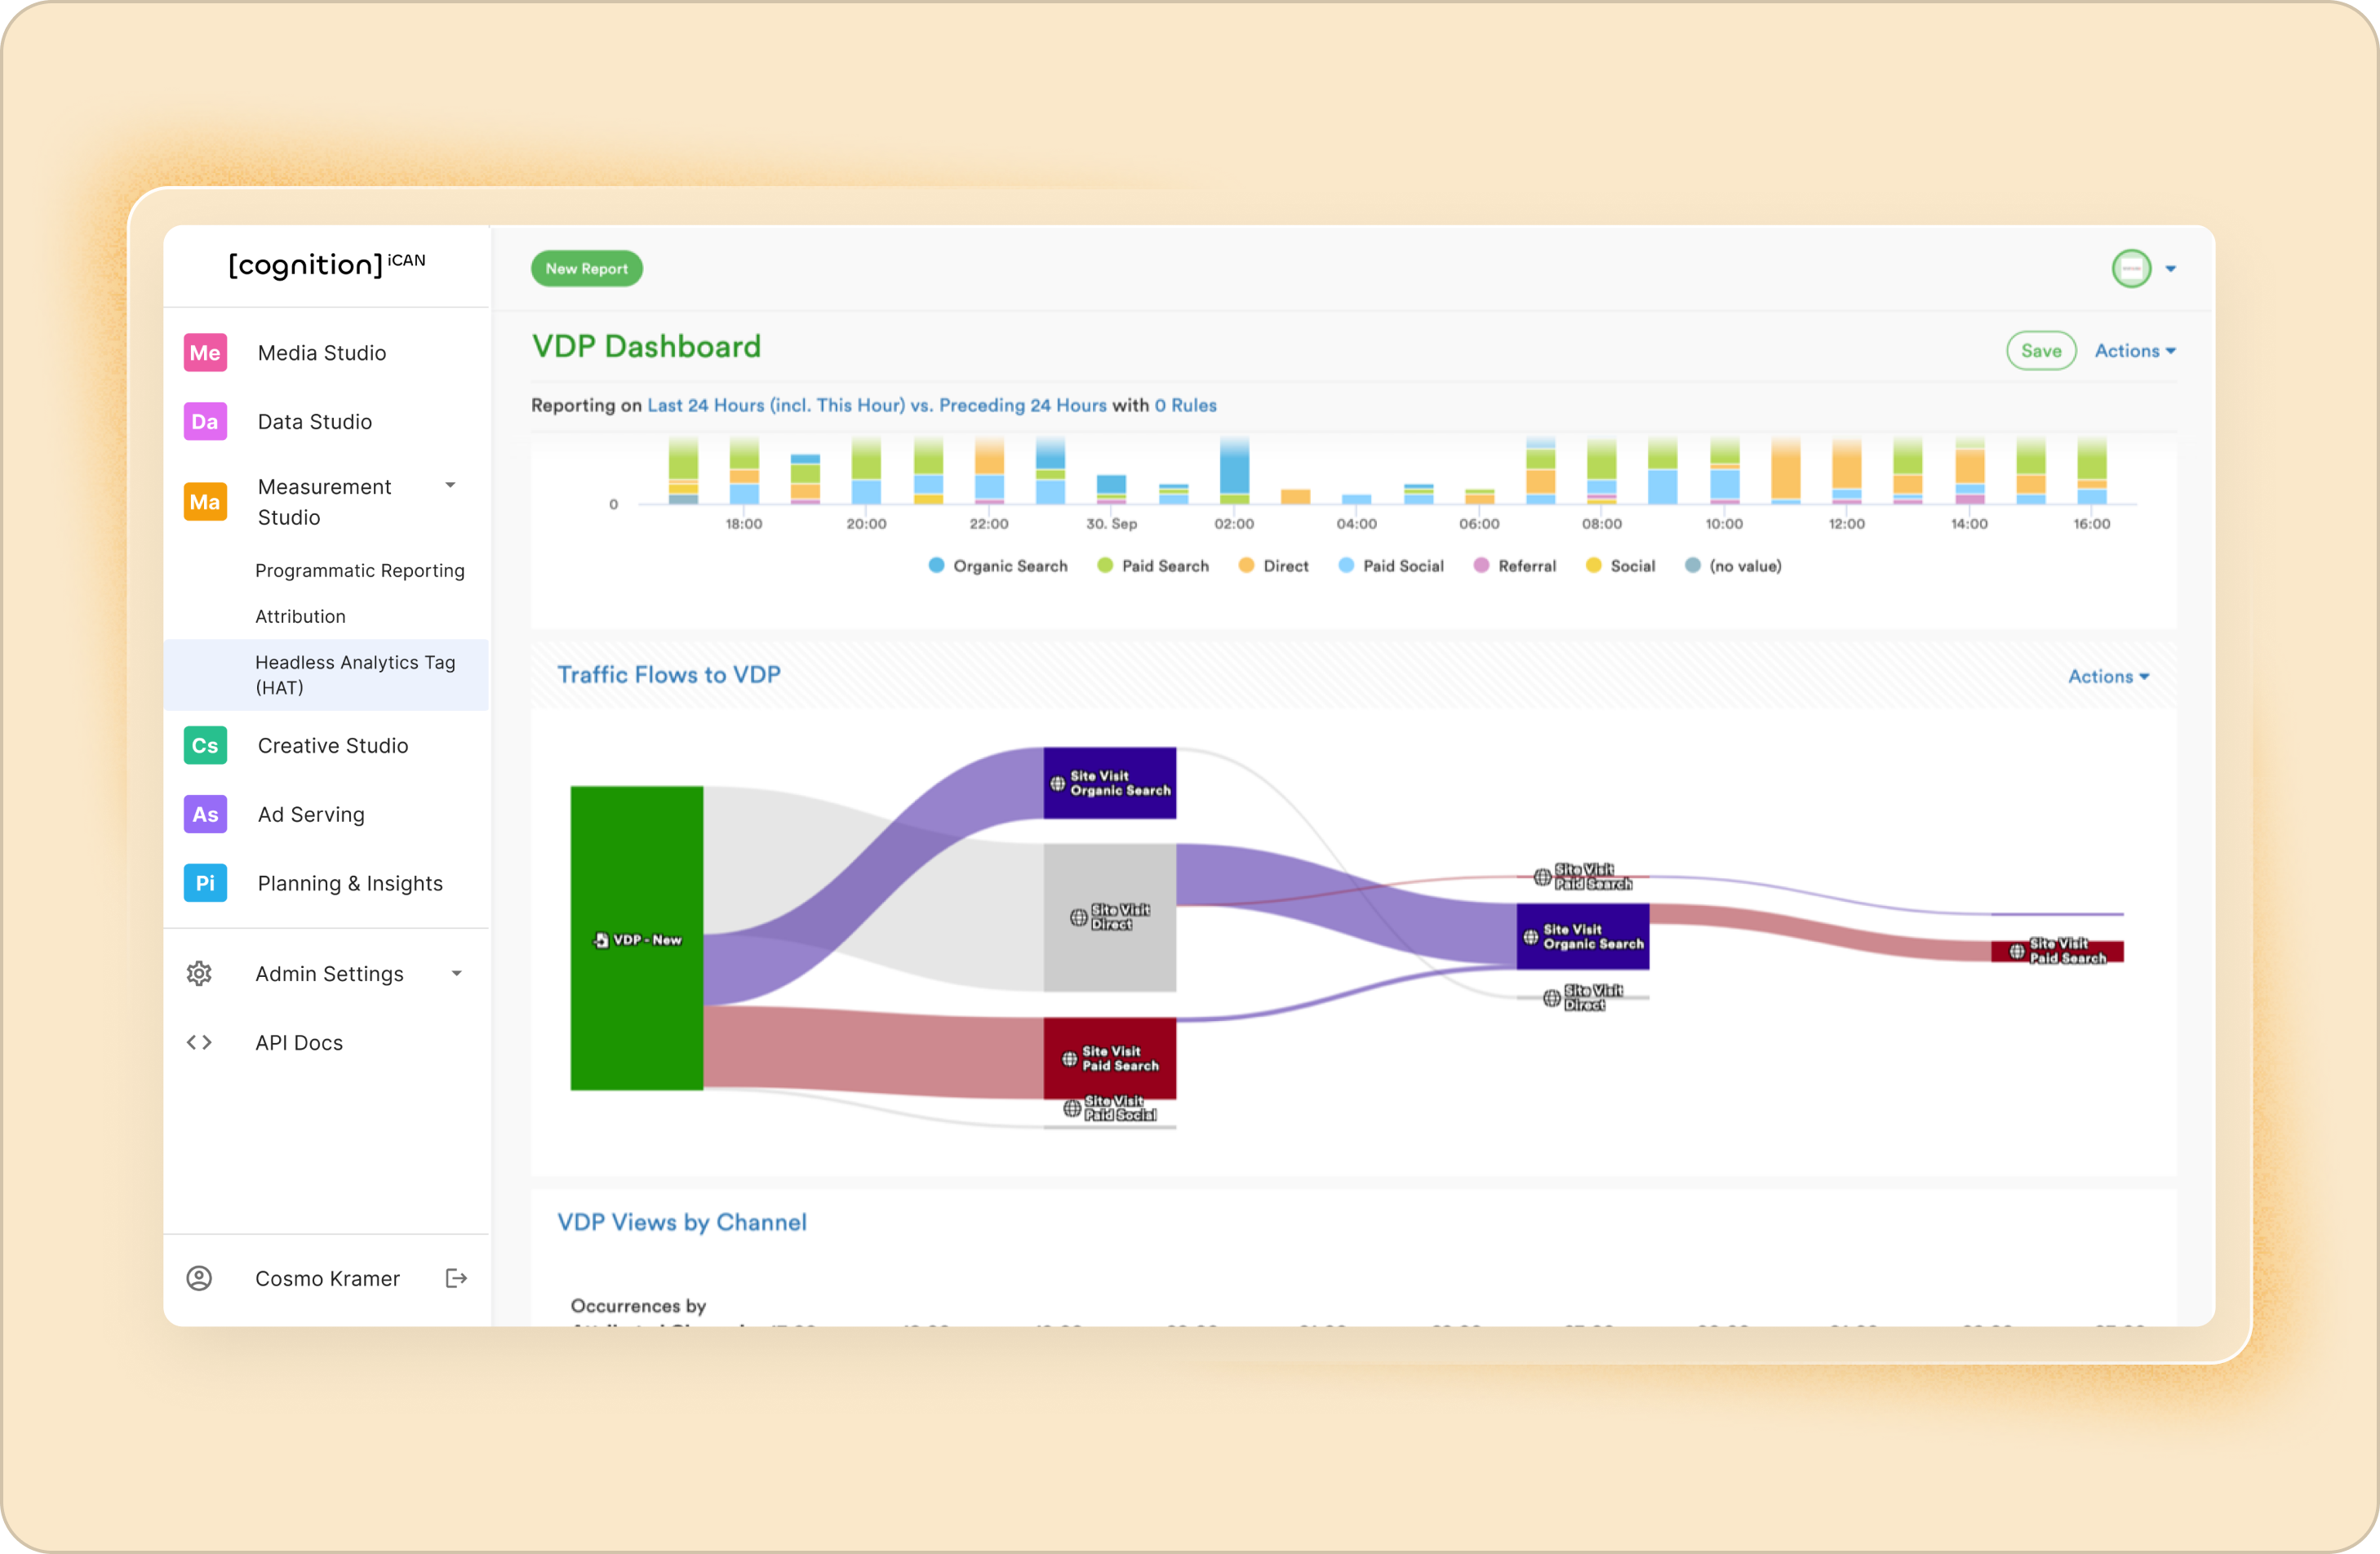Click the user profile icon beside Cosmo Kramer
This screenshot has height=1554, width=2380.
(x=199, y=1279)
